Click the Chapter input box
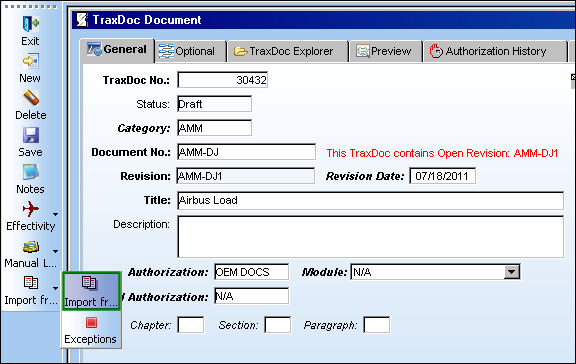This screenshot has height=364, width=576. click(x=191, y=325)
